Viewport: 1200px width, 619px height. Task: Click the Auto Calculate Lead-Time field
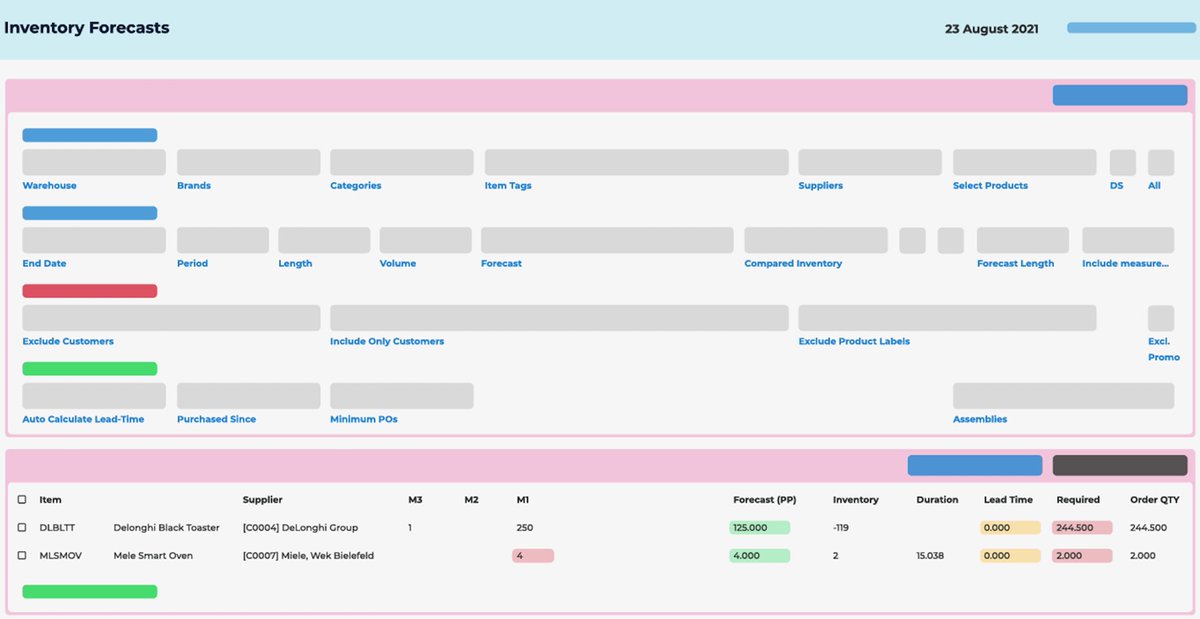click(x=94, y=396)
